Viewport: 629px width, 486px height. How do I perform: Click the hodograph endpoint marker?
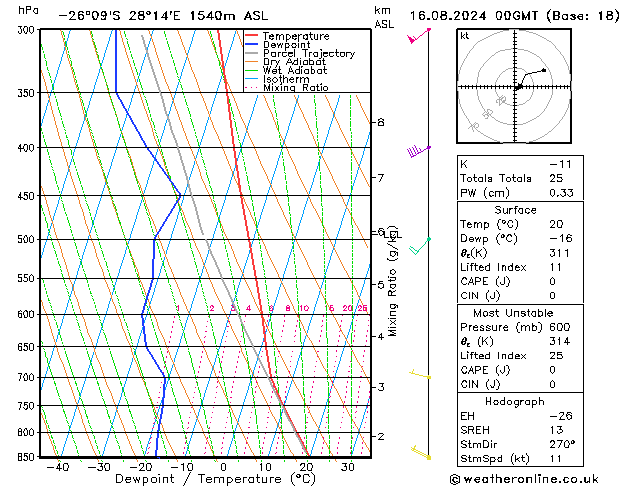(x=544, y=70)
